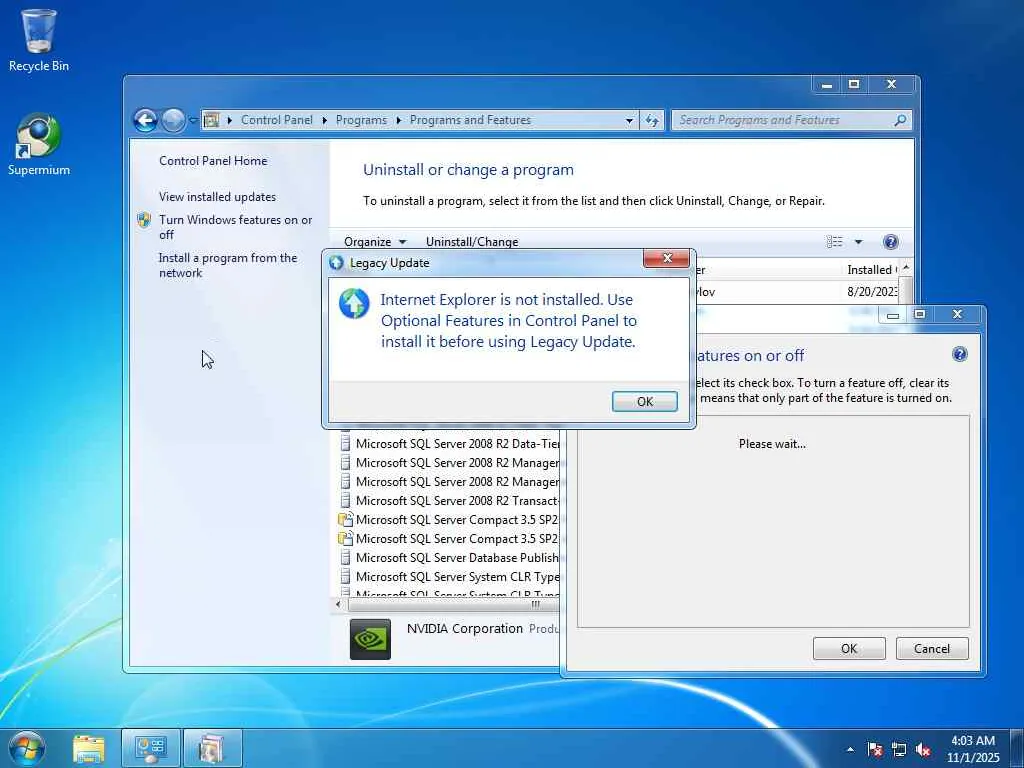Click OK in the Legacy Update dialog
The width and height of the screenshot is (1024, 768).
coord(645,401)
